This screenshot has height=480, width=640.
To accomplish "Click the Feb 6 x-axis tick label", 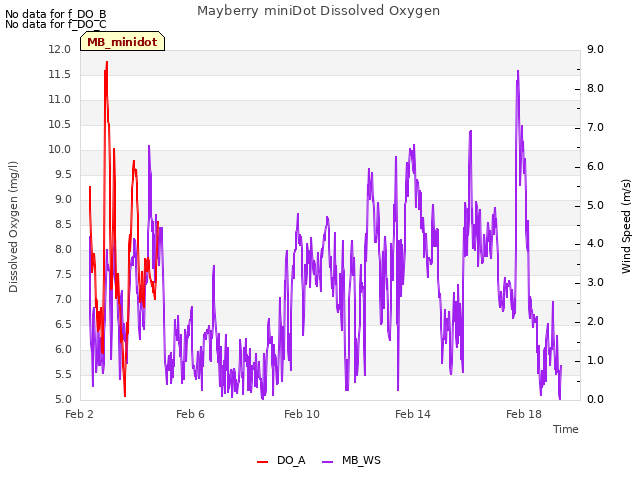I will coord(190,414).
